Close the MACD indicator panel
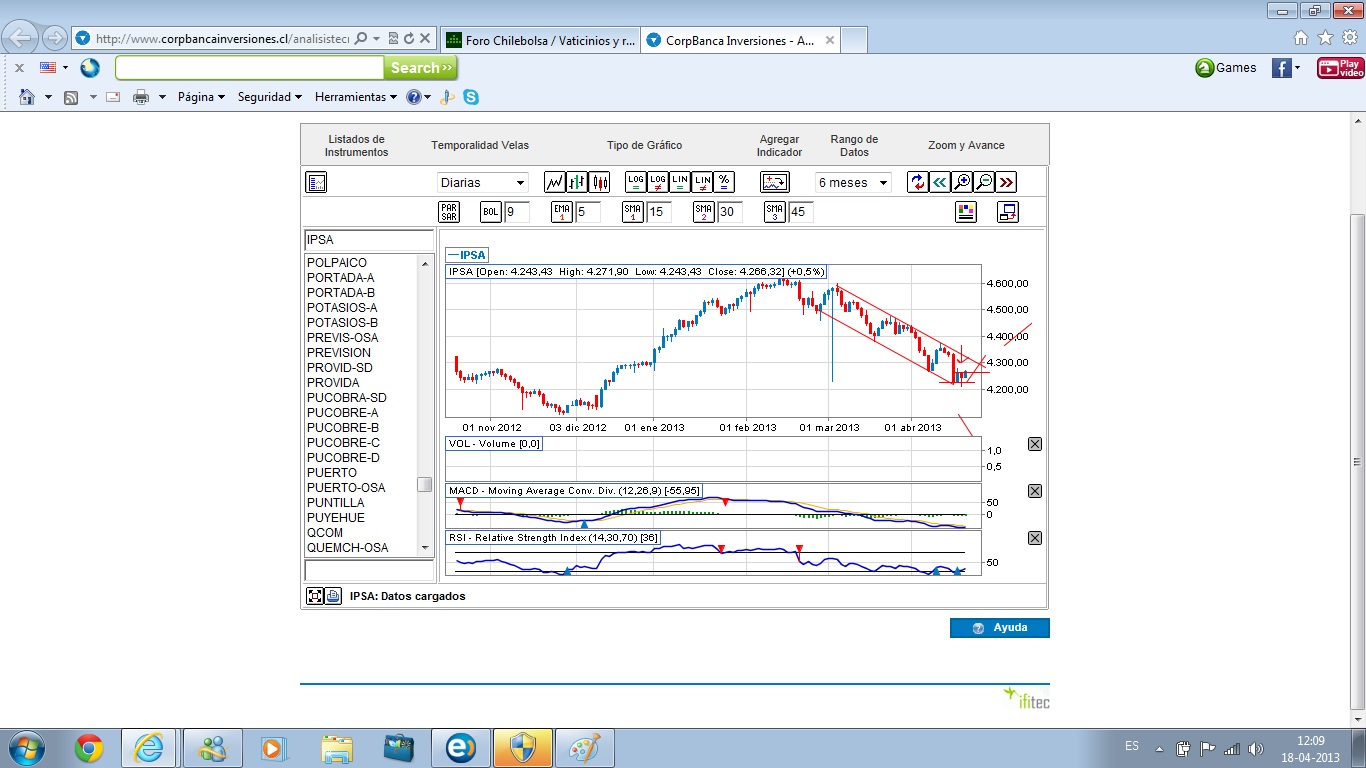 pyautogui.click(x=1035, y=491)
